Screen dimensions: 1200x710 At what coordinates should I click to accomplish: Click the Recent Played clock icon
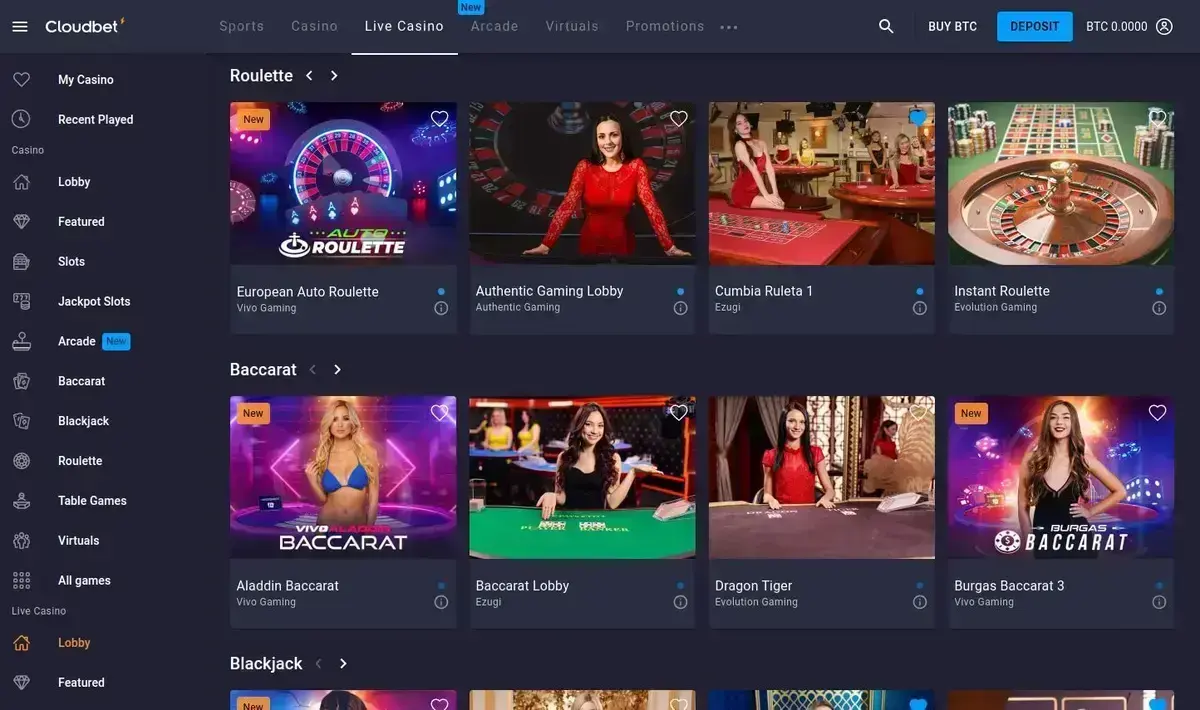pyautogui.click(x=21, y=119)
